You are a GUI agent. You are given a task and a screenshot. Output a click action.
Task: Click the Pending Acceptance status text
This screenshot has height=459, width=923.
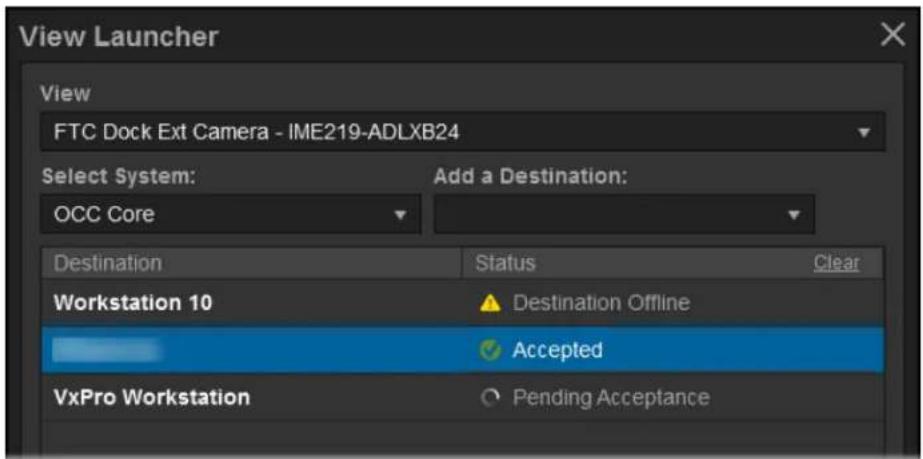(x=611, y=398)
